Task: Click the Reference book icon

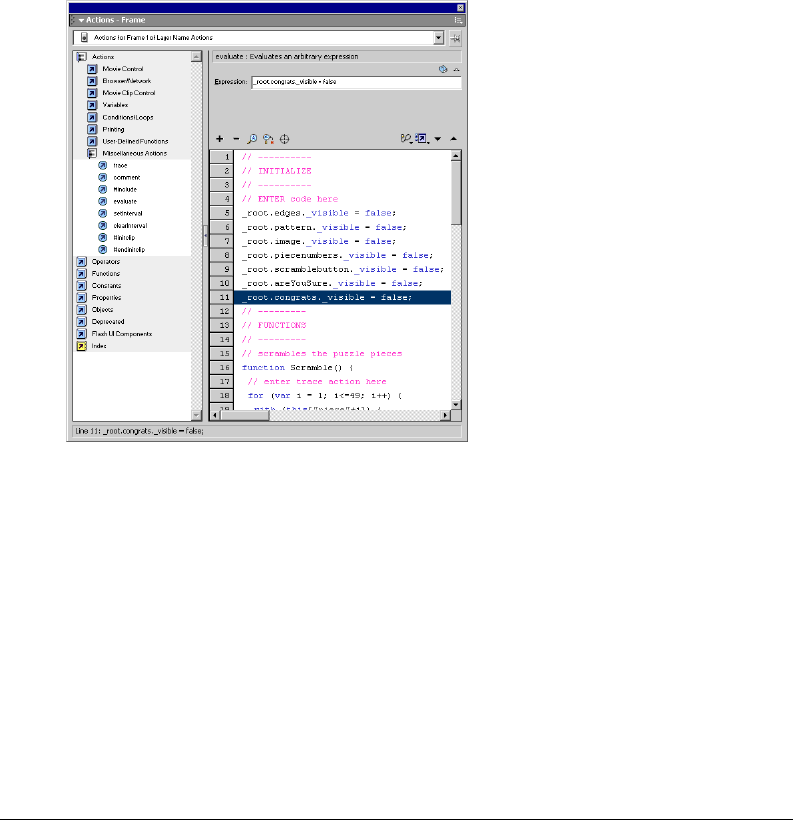Action: [x=443, y=69]
